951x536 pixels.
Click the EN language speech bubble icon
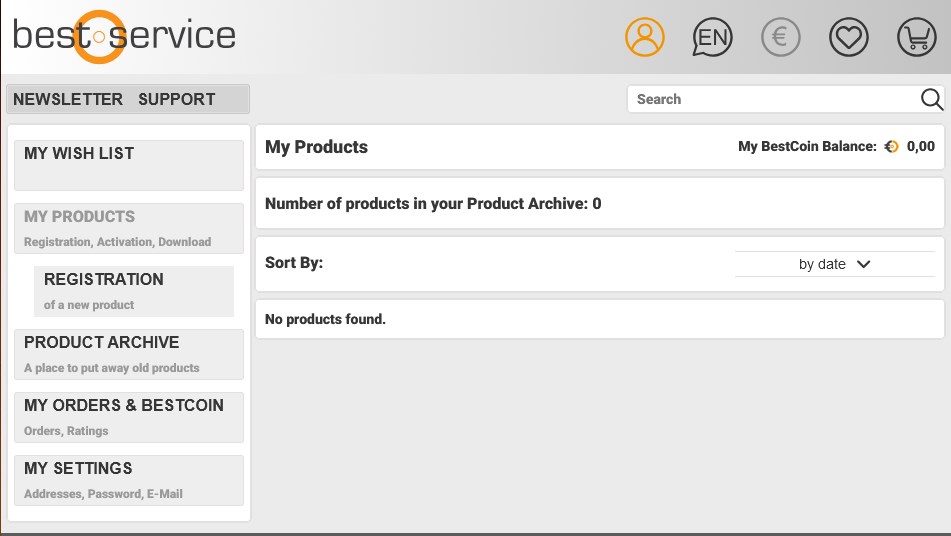[712, 38]
